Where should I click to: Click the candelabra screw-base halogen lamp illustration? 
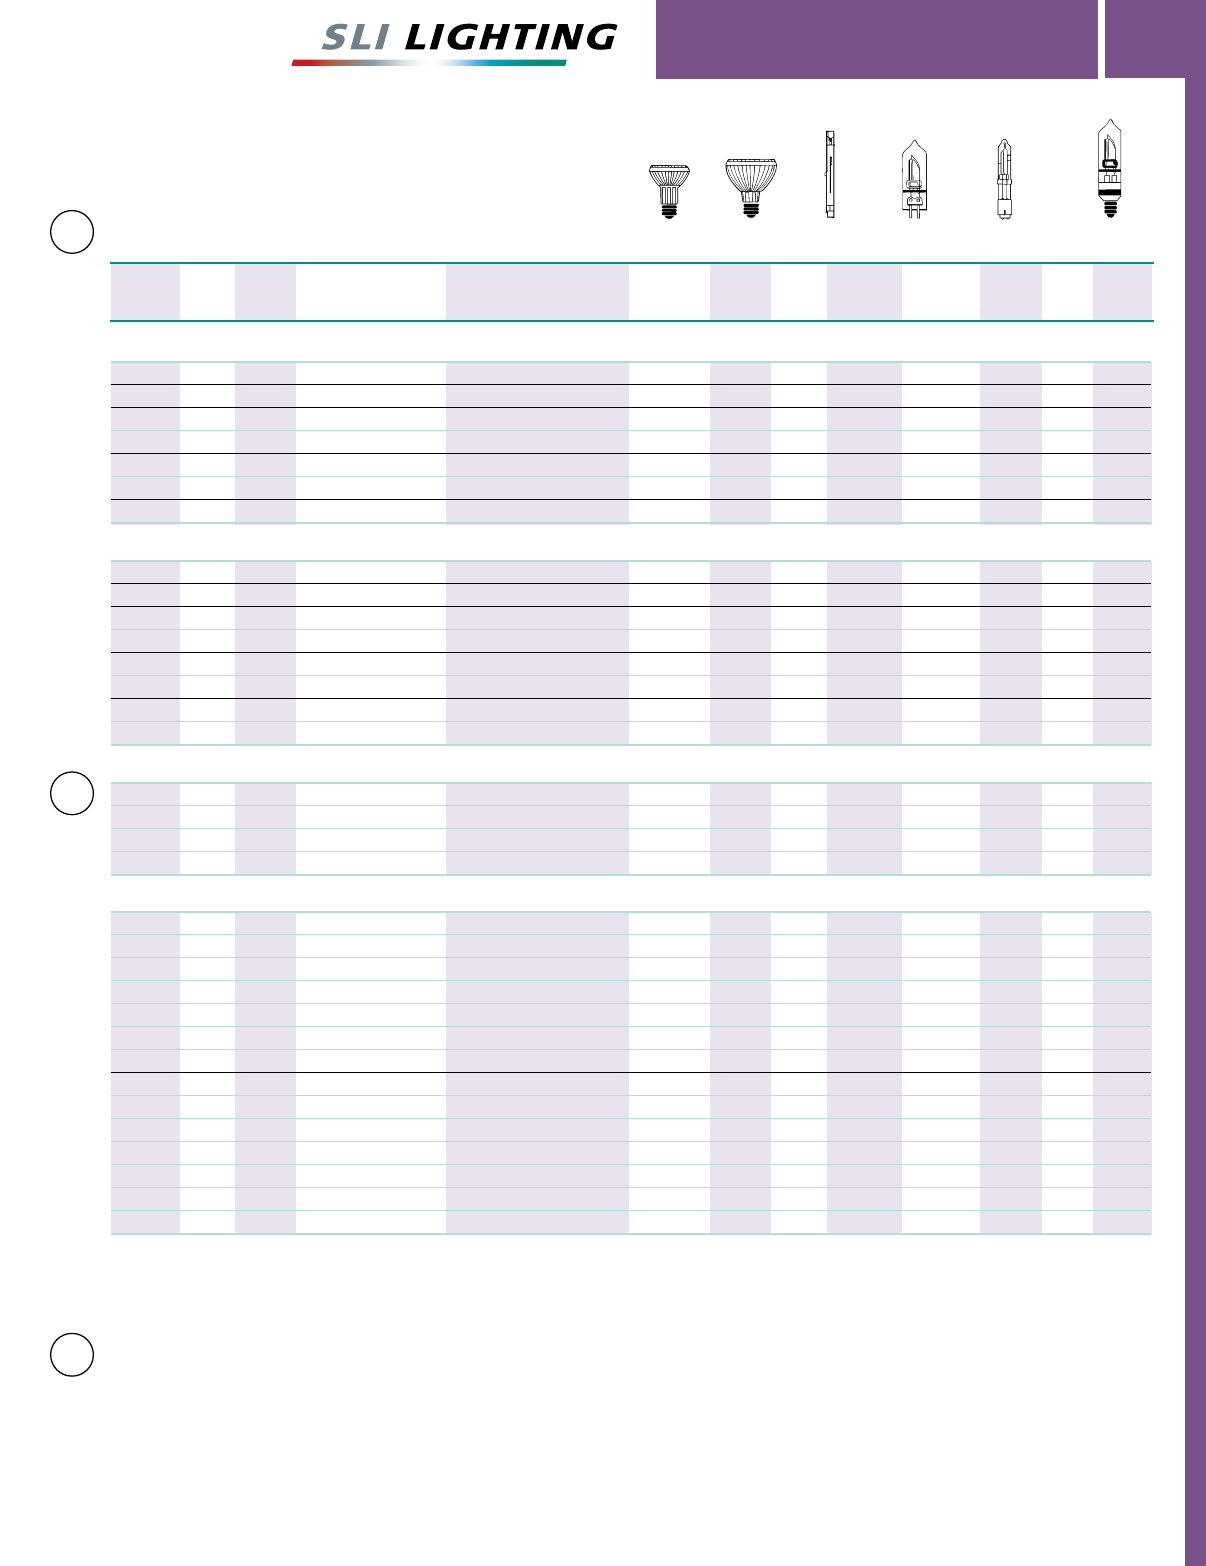[x=1109, y=168]
